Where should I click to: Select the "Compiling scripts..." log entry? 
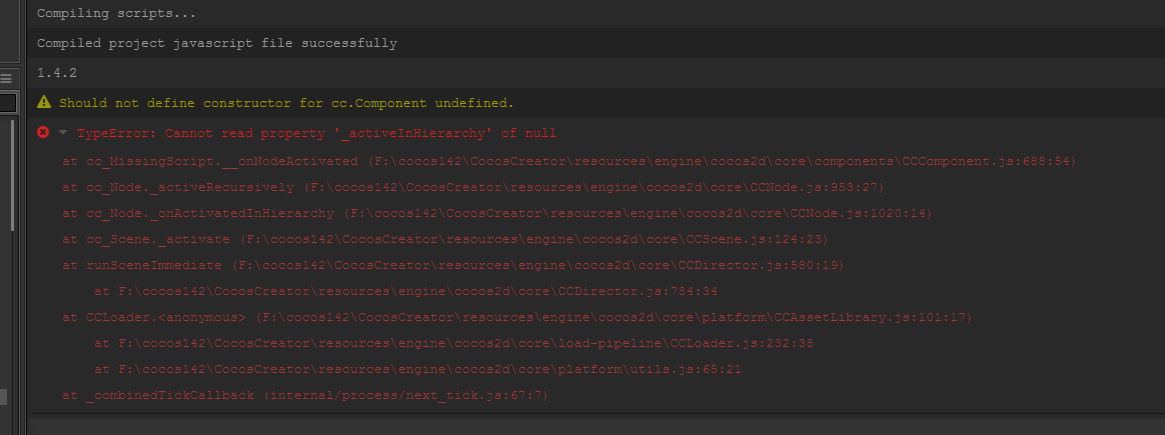pyautogui.click(x=116, y=14)
